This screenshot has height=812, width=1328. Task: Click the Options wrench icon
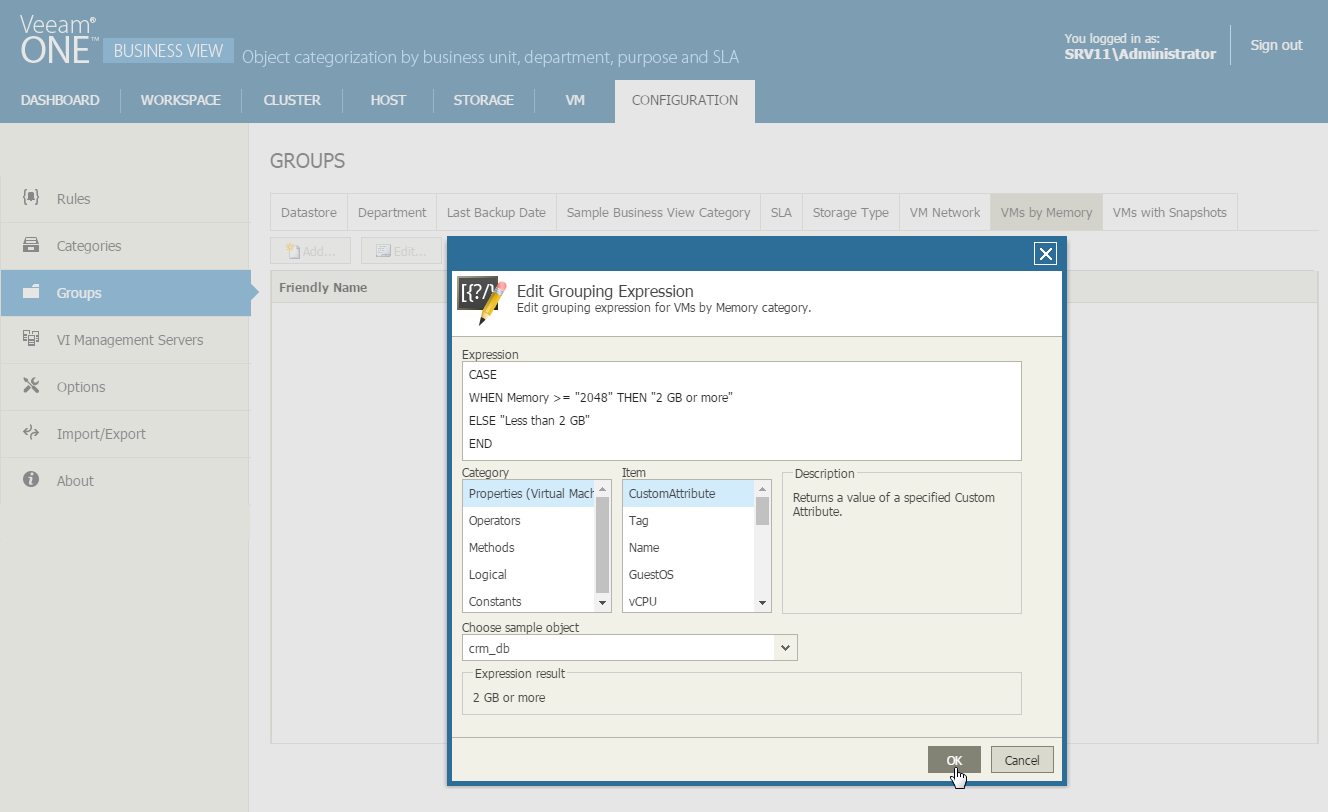coord(31,386)
